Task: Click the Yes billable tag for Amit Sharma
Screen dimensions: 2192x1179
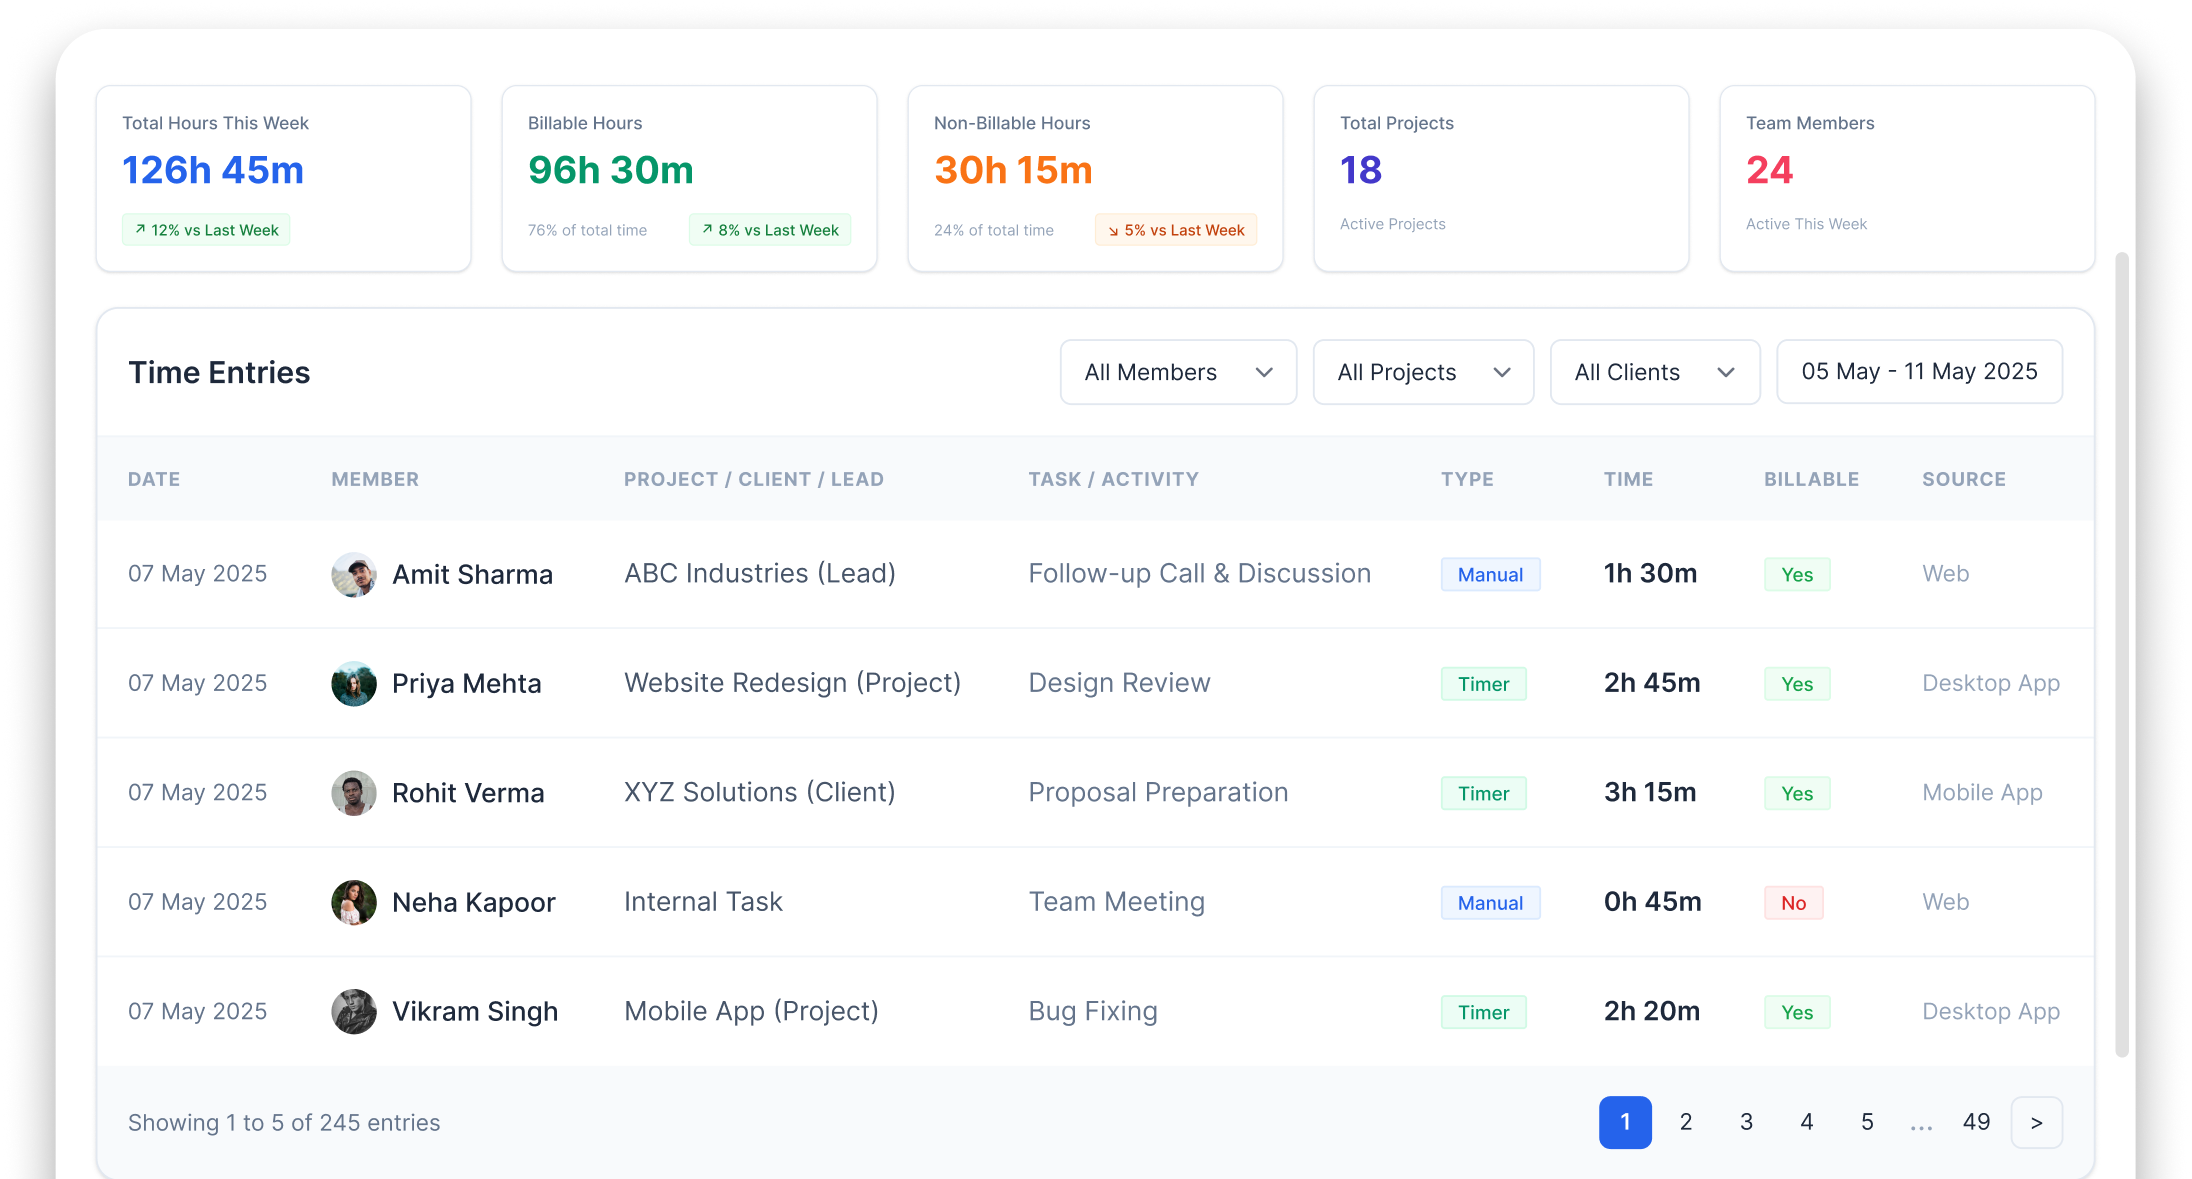Action: tap(1797, 574)
